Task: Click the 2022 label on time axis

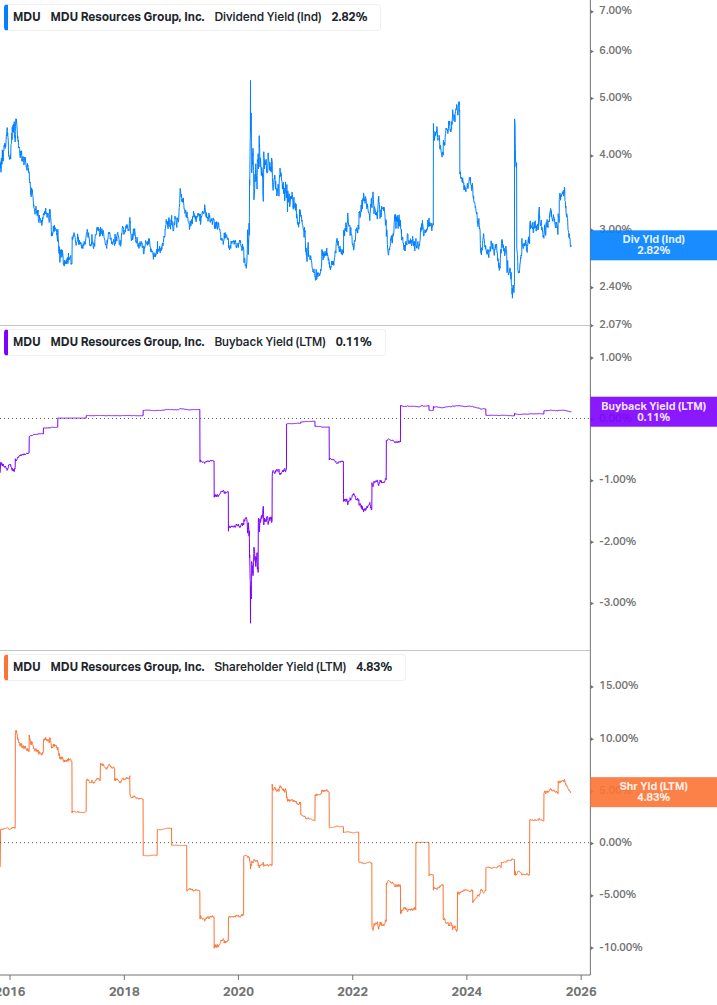Action: point(352,992)
